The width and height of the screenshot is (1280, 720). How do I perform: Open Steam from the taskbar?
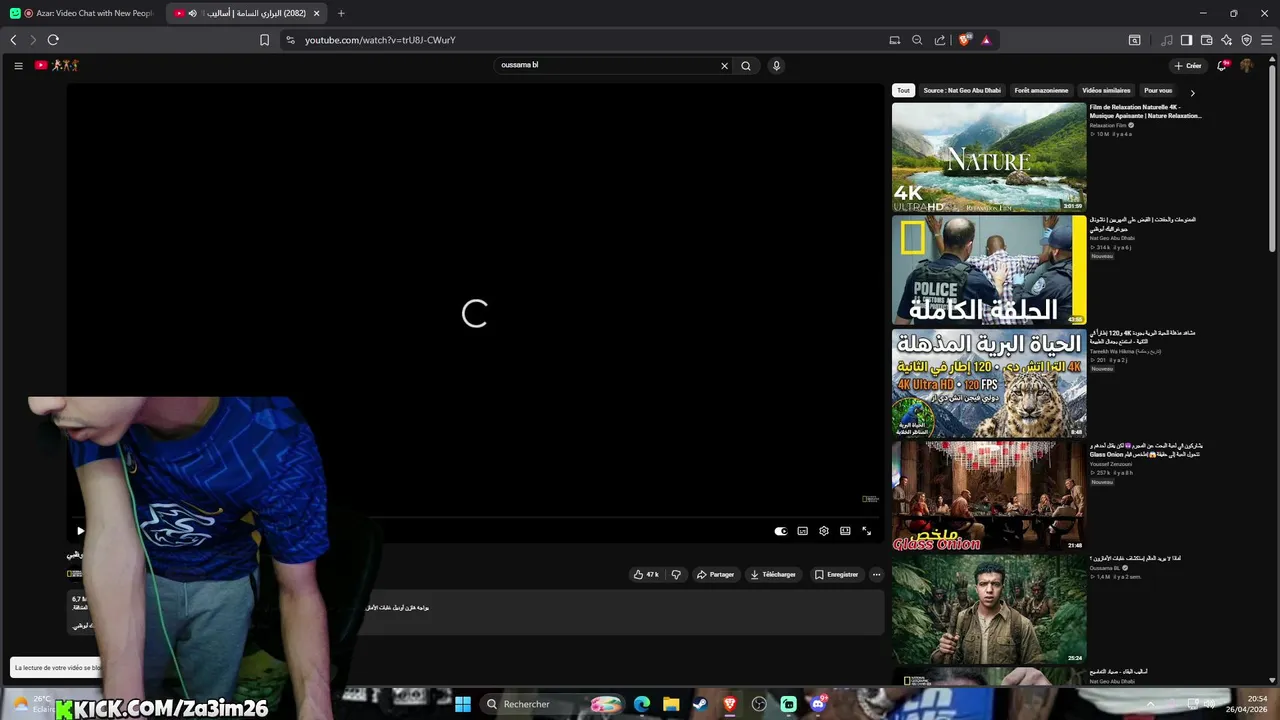(x=700, y=704)
